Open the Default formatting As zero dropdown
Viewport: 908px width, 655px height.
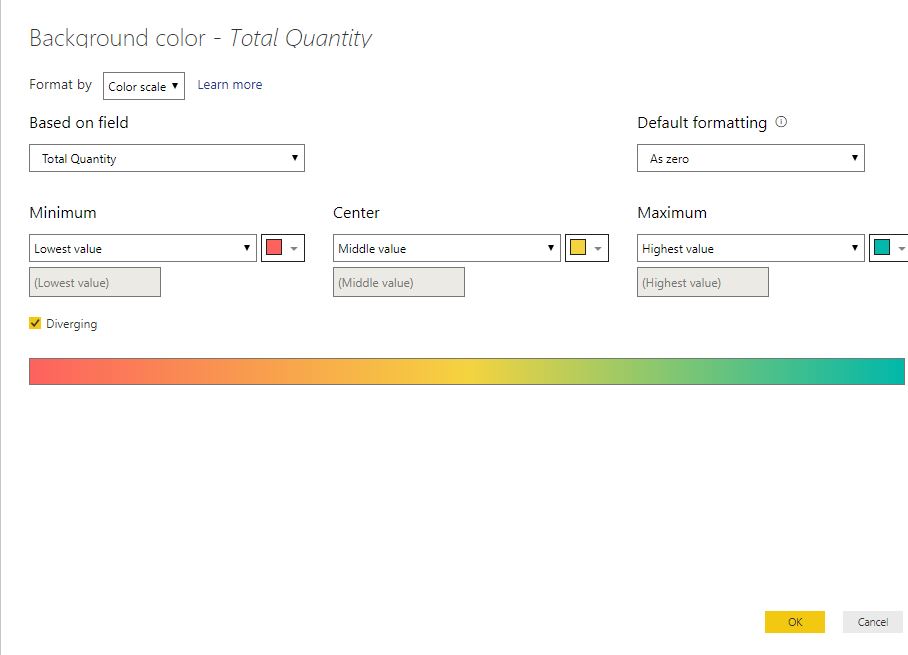coord(750,158)
